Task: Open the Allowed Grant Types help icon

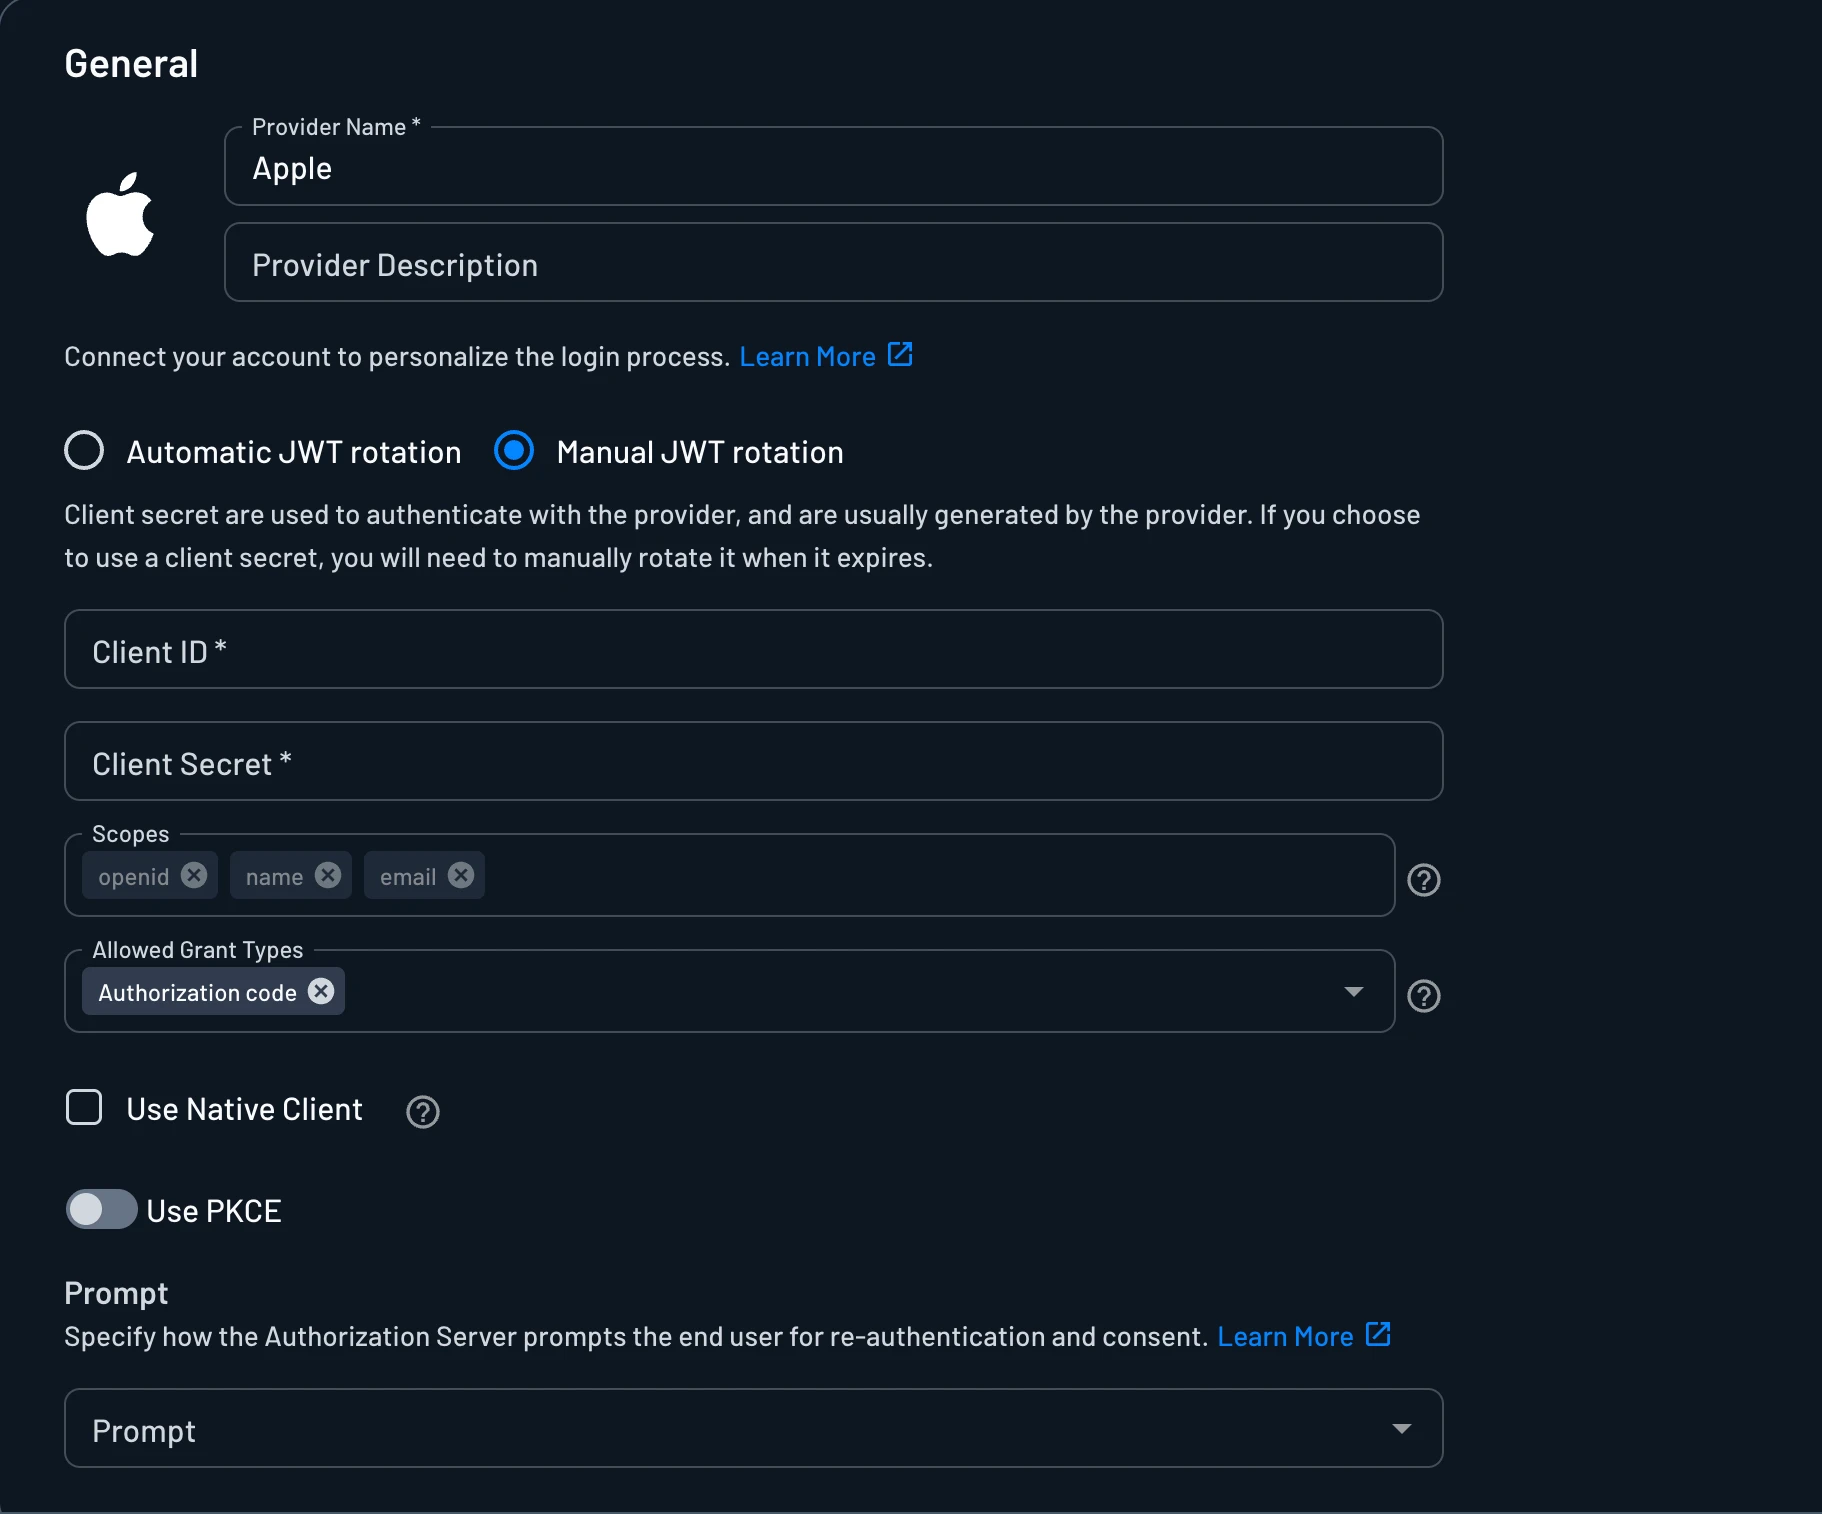Action: pyautogui.click(x=1424, y=996)
